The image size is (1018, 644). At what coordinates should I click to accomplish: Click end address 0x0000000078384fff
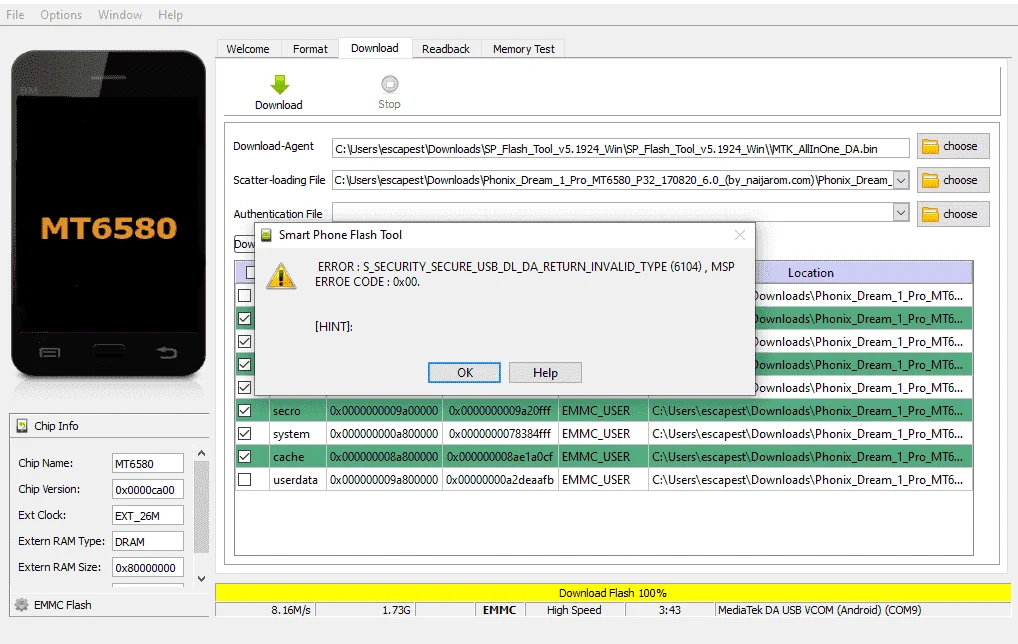pyautogui.click(x=500, y=434)
